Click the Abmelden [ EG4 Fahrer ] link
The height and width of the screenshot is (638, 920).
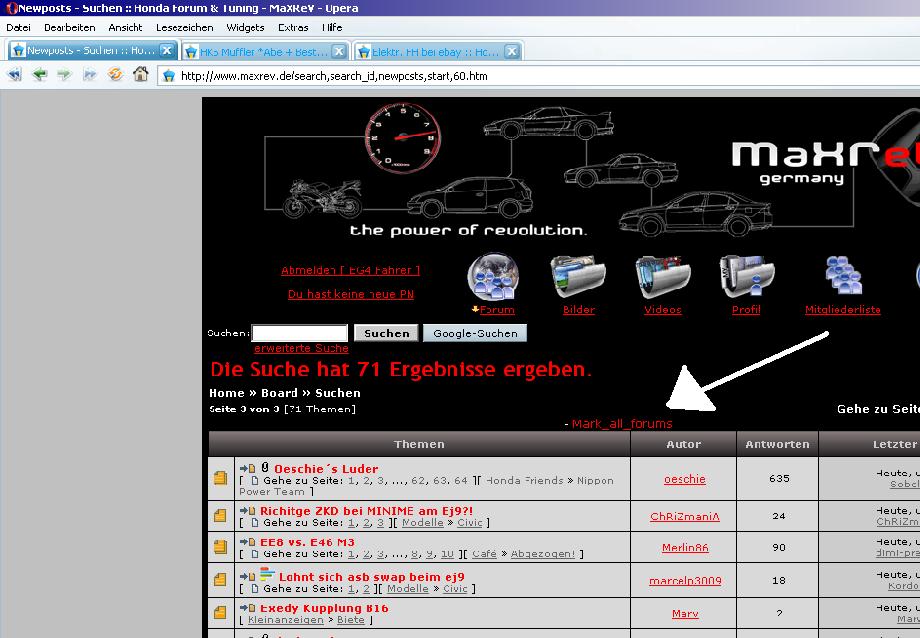pyautogui.click(x=350, y=270)
